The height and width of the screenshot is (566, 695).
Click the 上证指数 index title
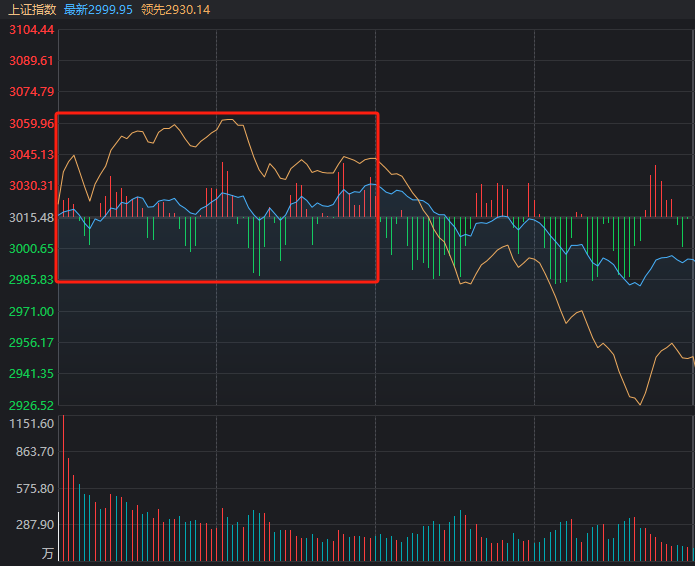tap(32, 9)
